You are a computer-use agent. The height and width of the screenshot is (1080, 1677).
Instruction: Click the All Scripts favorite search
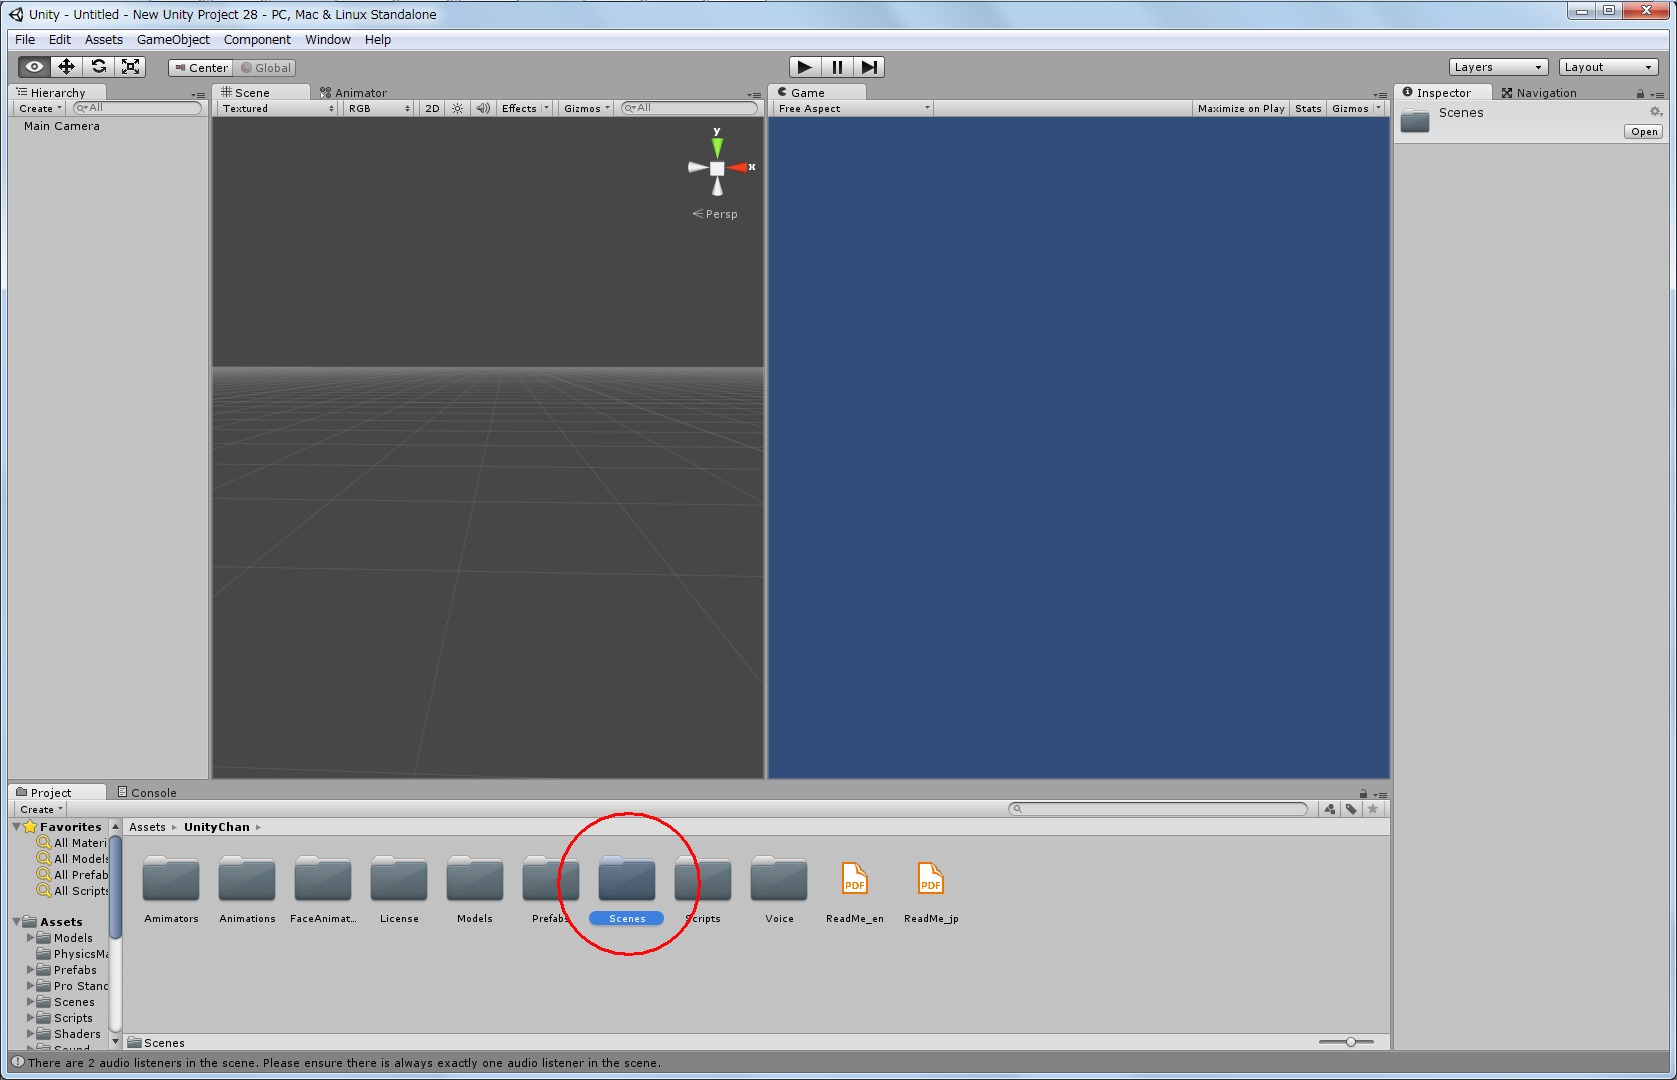(73, 891)
